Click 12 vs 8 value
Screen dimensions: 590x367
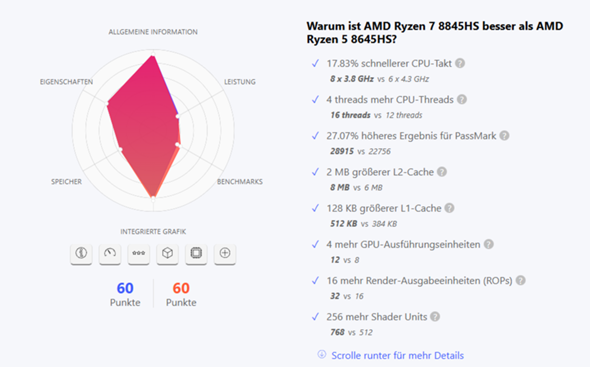(345, 260)
